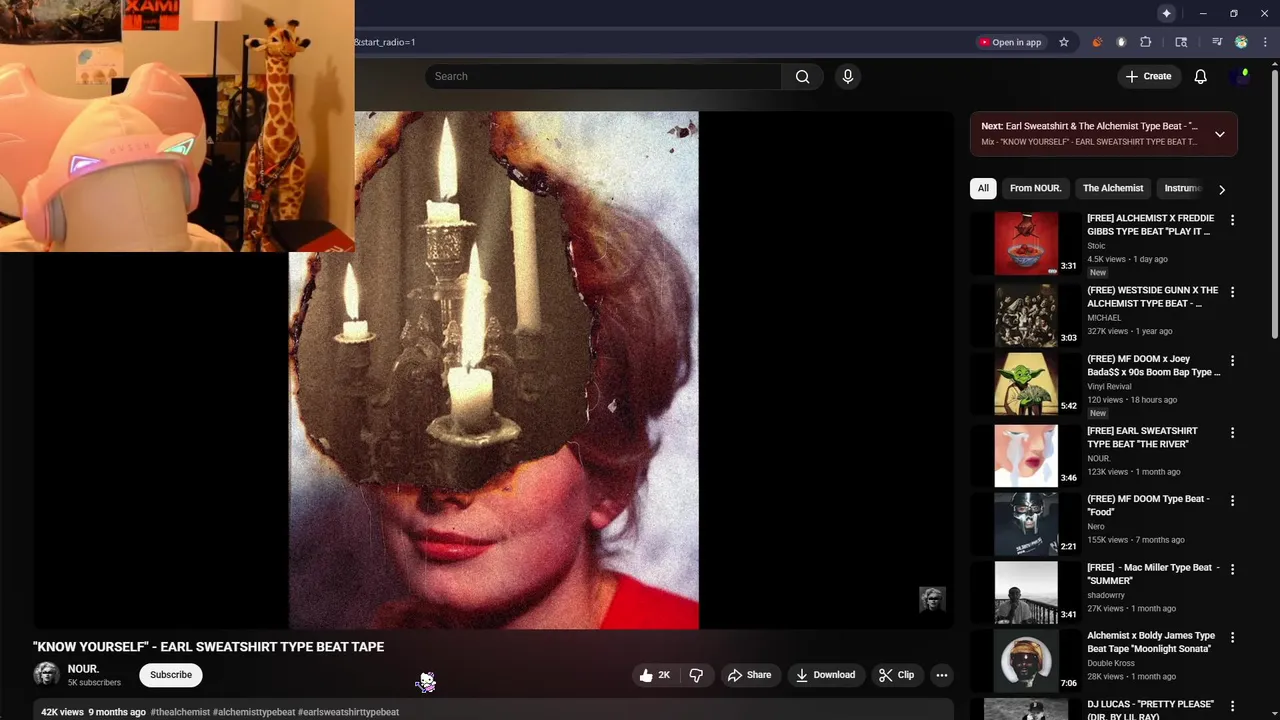Viewport: 1280px width, 720px height.
Task: Open hashtag #earlsweatshirttypebeat
Action: tap(348, 712)
